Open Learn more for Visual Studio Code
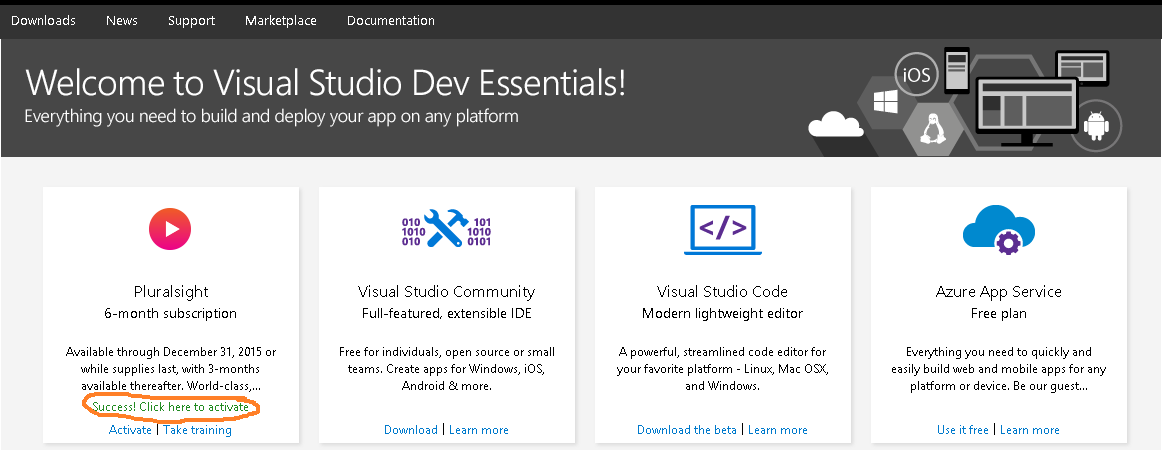This screenshot has width=1162, height=450. click(x=778, y=430)
